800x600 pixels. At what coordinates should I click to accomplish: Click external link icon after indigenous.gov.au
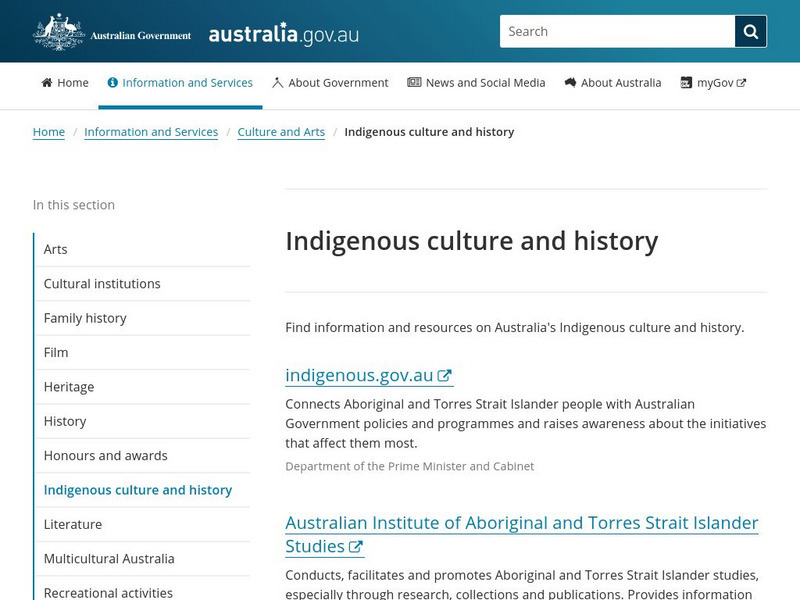point(444,376)
